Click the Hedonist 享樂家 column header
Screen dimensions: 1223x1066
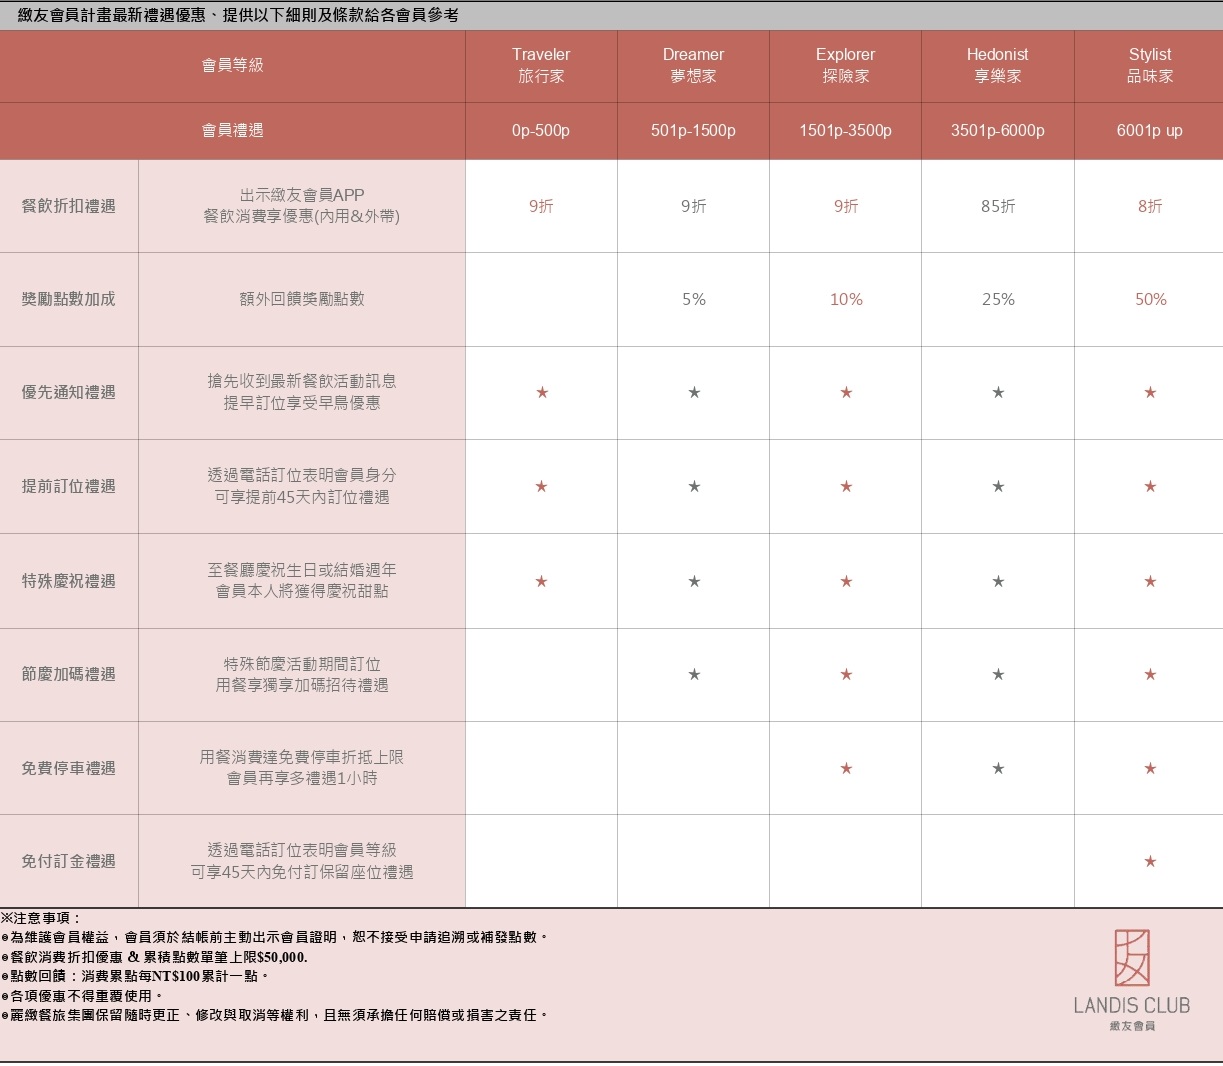[997, 65]
